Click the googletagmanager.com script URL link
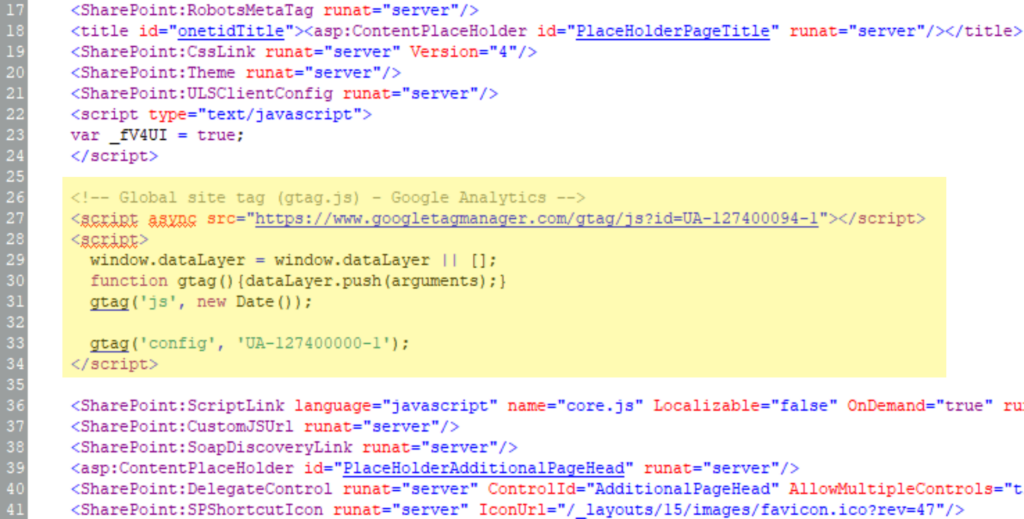Screen dimensions: 1024x519 coord(536,219)
